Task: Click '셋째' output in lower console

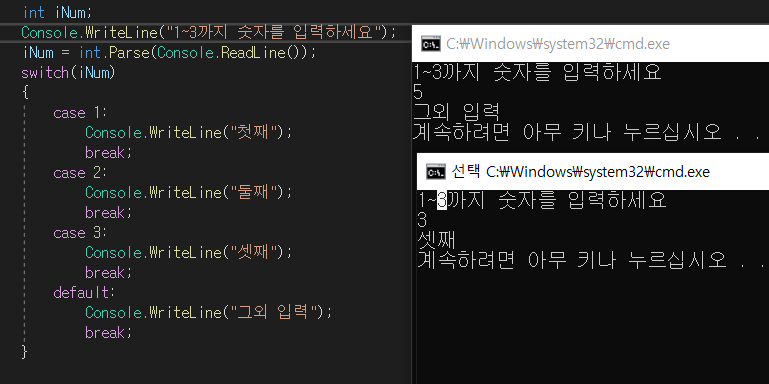Action: point(437,240)
